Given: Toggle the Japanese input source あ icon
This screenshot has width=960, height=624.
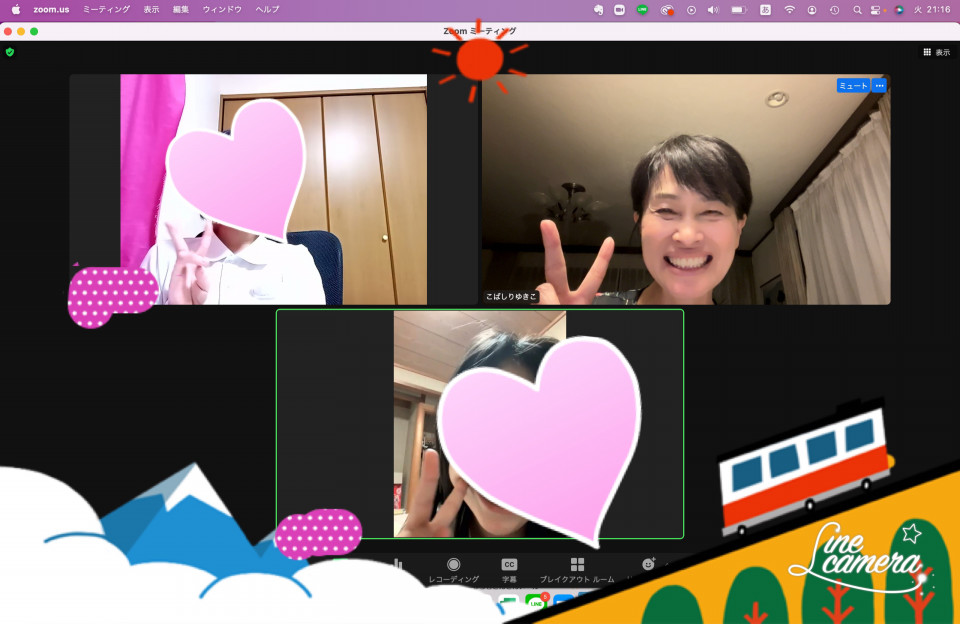Looking at the screenshot, I should [765, 9].
